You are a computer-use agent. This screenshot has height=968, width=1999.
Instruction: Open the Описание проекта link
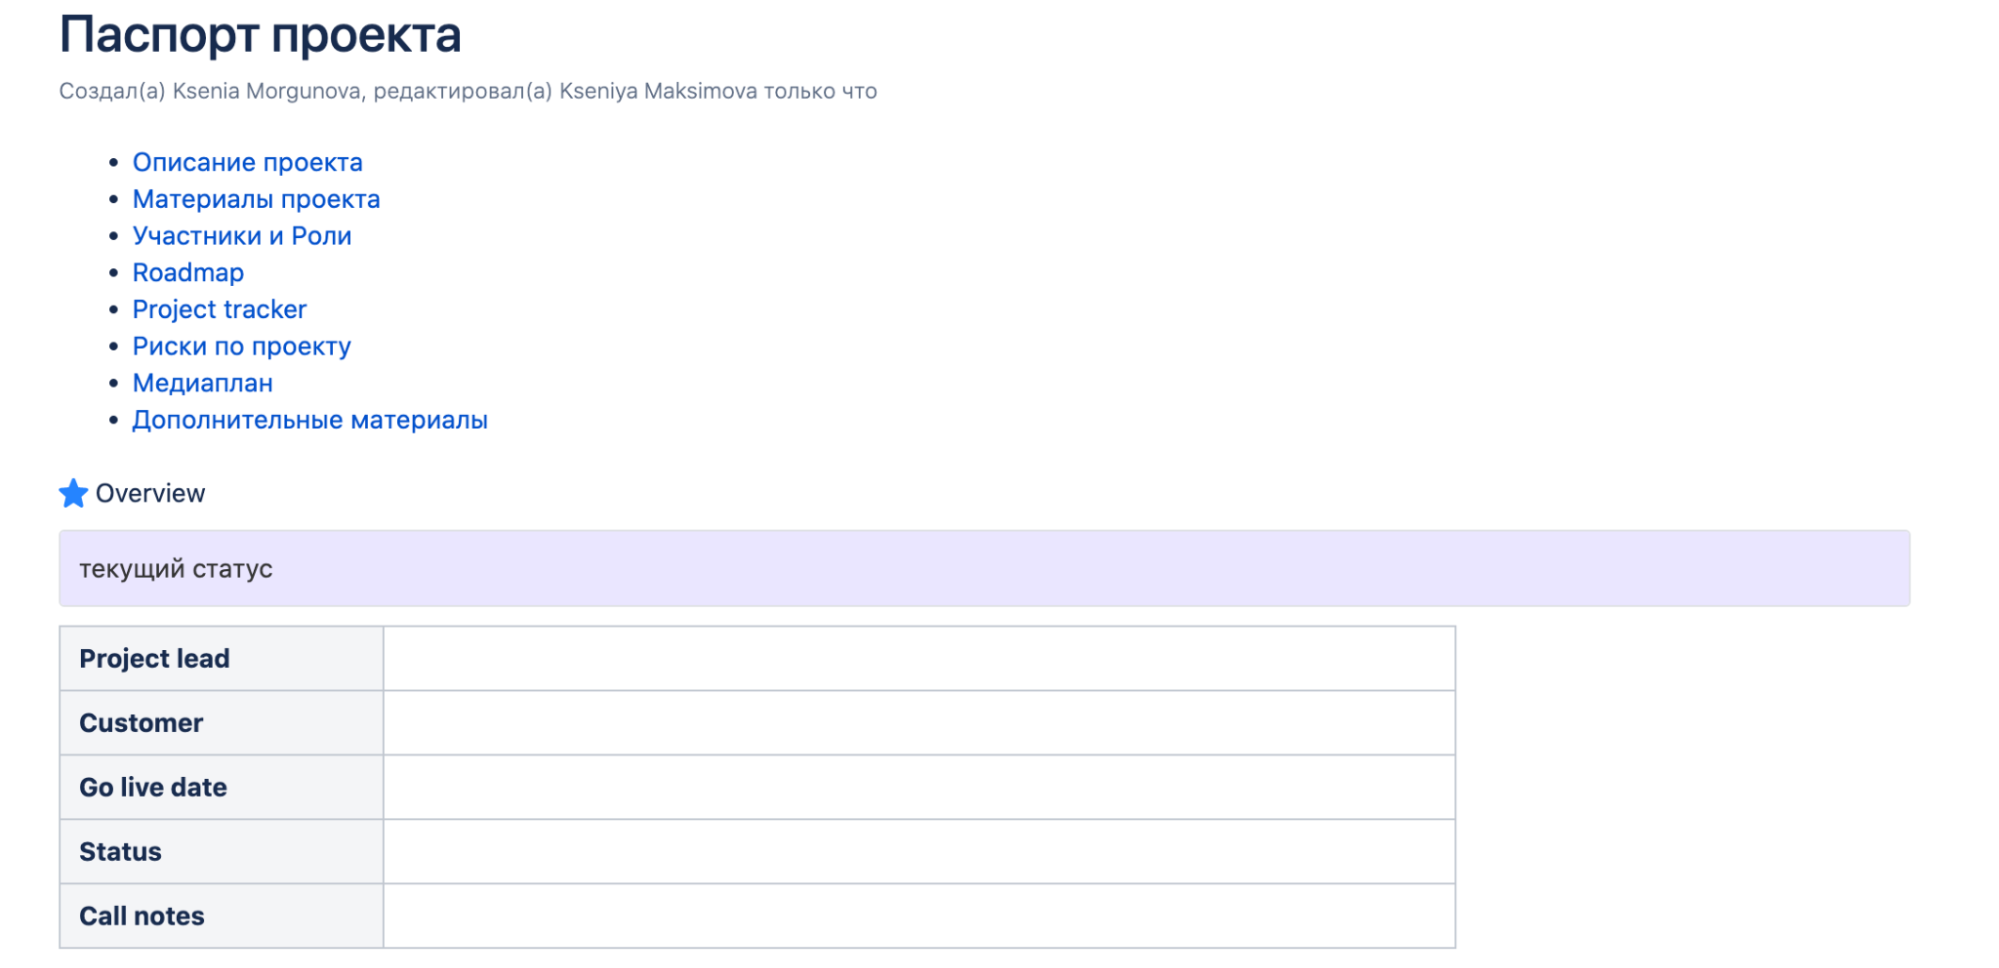[x=247, y=162]
